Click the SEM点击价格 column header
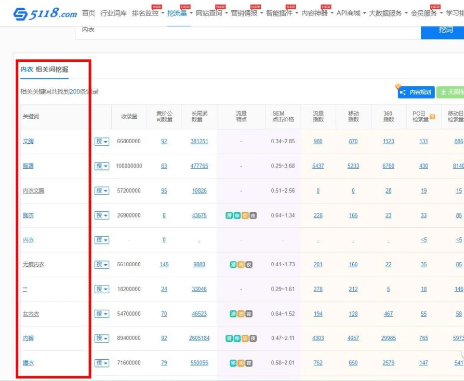The width and height of the screenshot is (464, 381). pos(283,116)
